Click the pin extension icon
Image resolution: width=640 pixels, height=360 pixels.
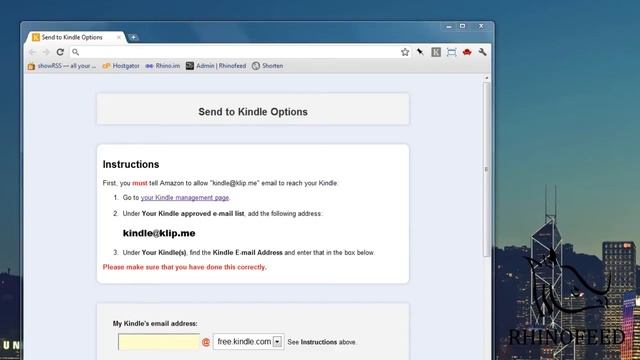(x=420, y=52)
